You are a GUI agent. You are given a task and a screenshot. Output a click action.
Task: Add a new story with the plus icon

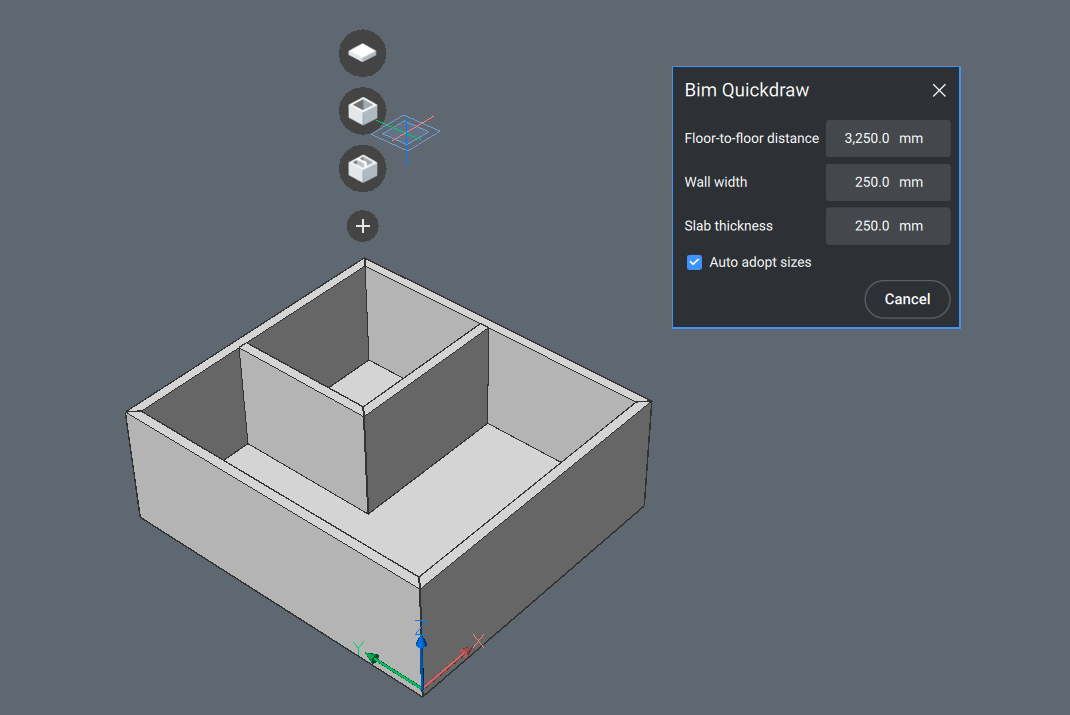[x=362, y=226]
